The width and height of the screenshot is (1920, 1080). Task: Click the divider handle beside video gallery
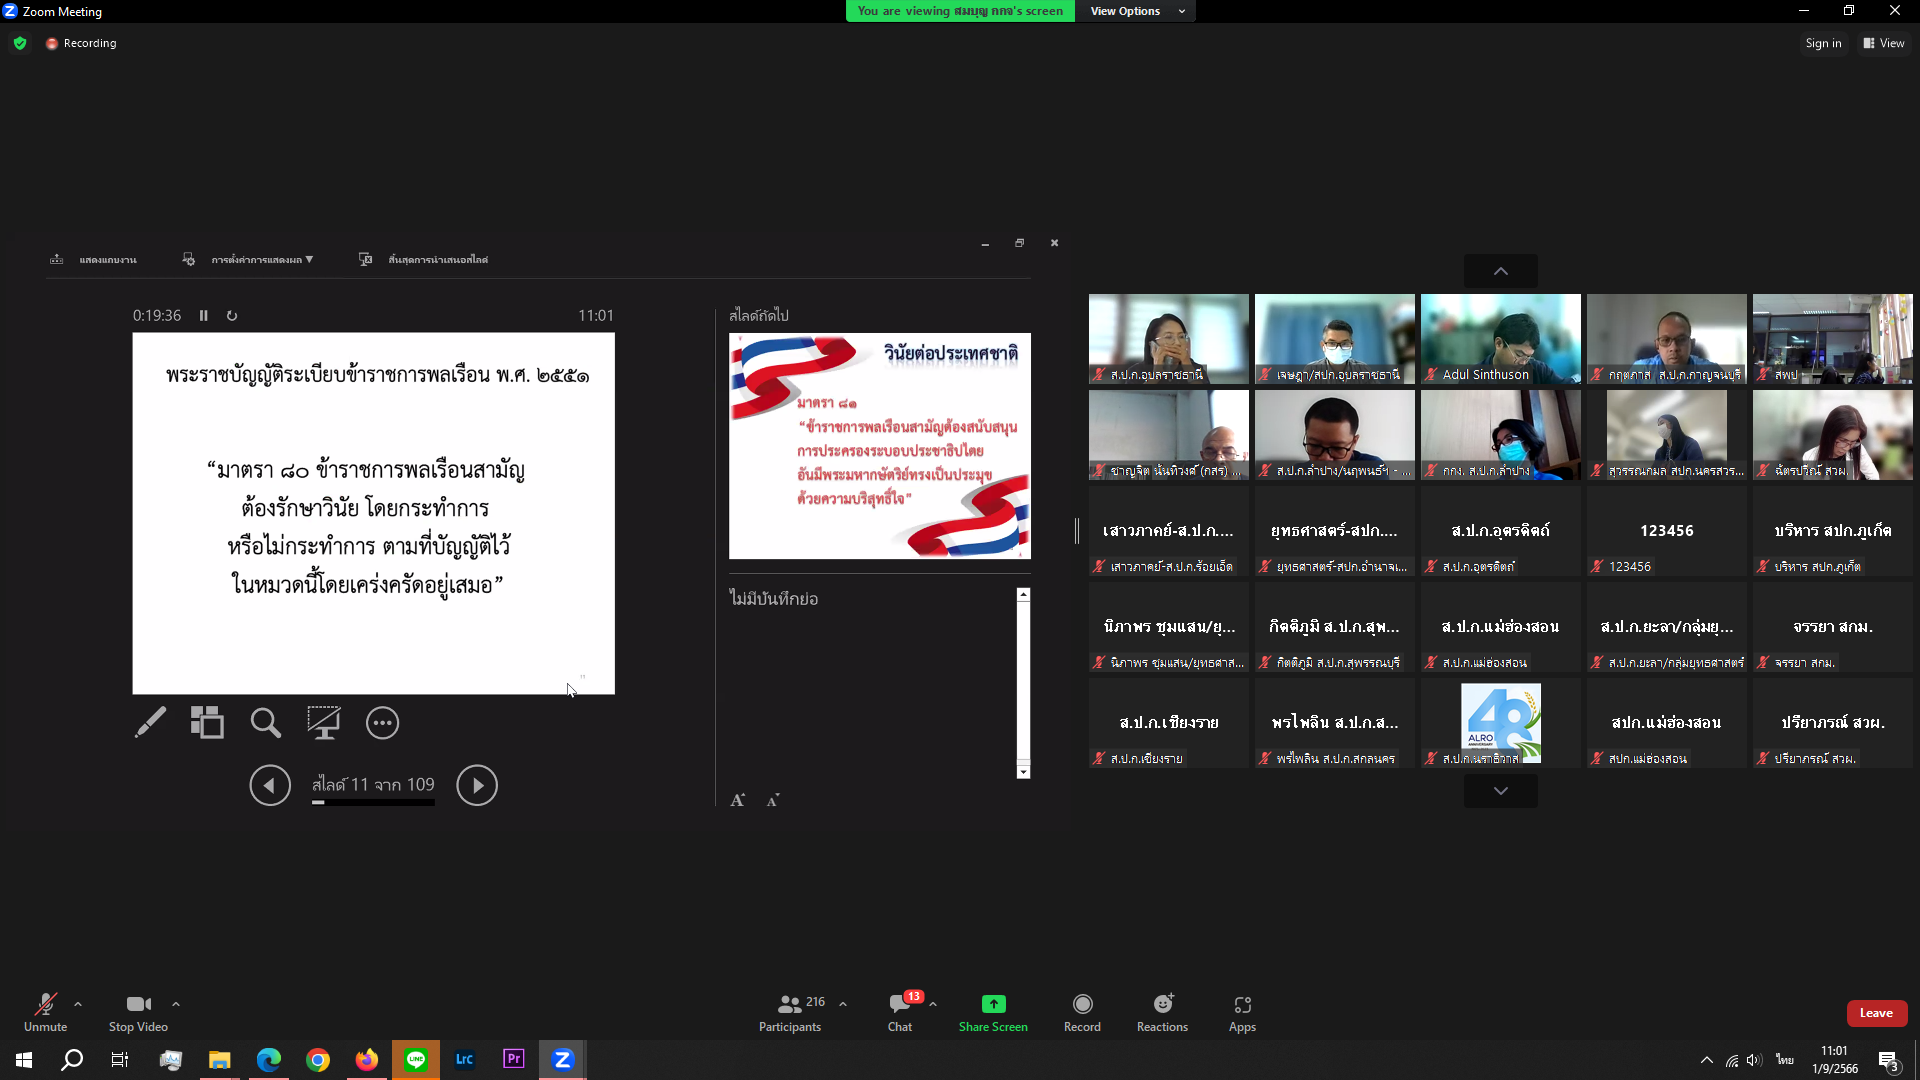point(1077,531)
